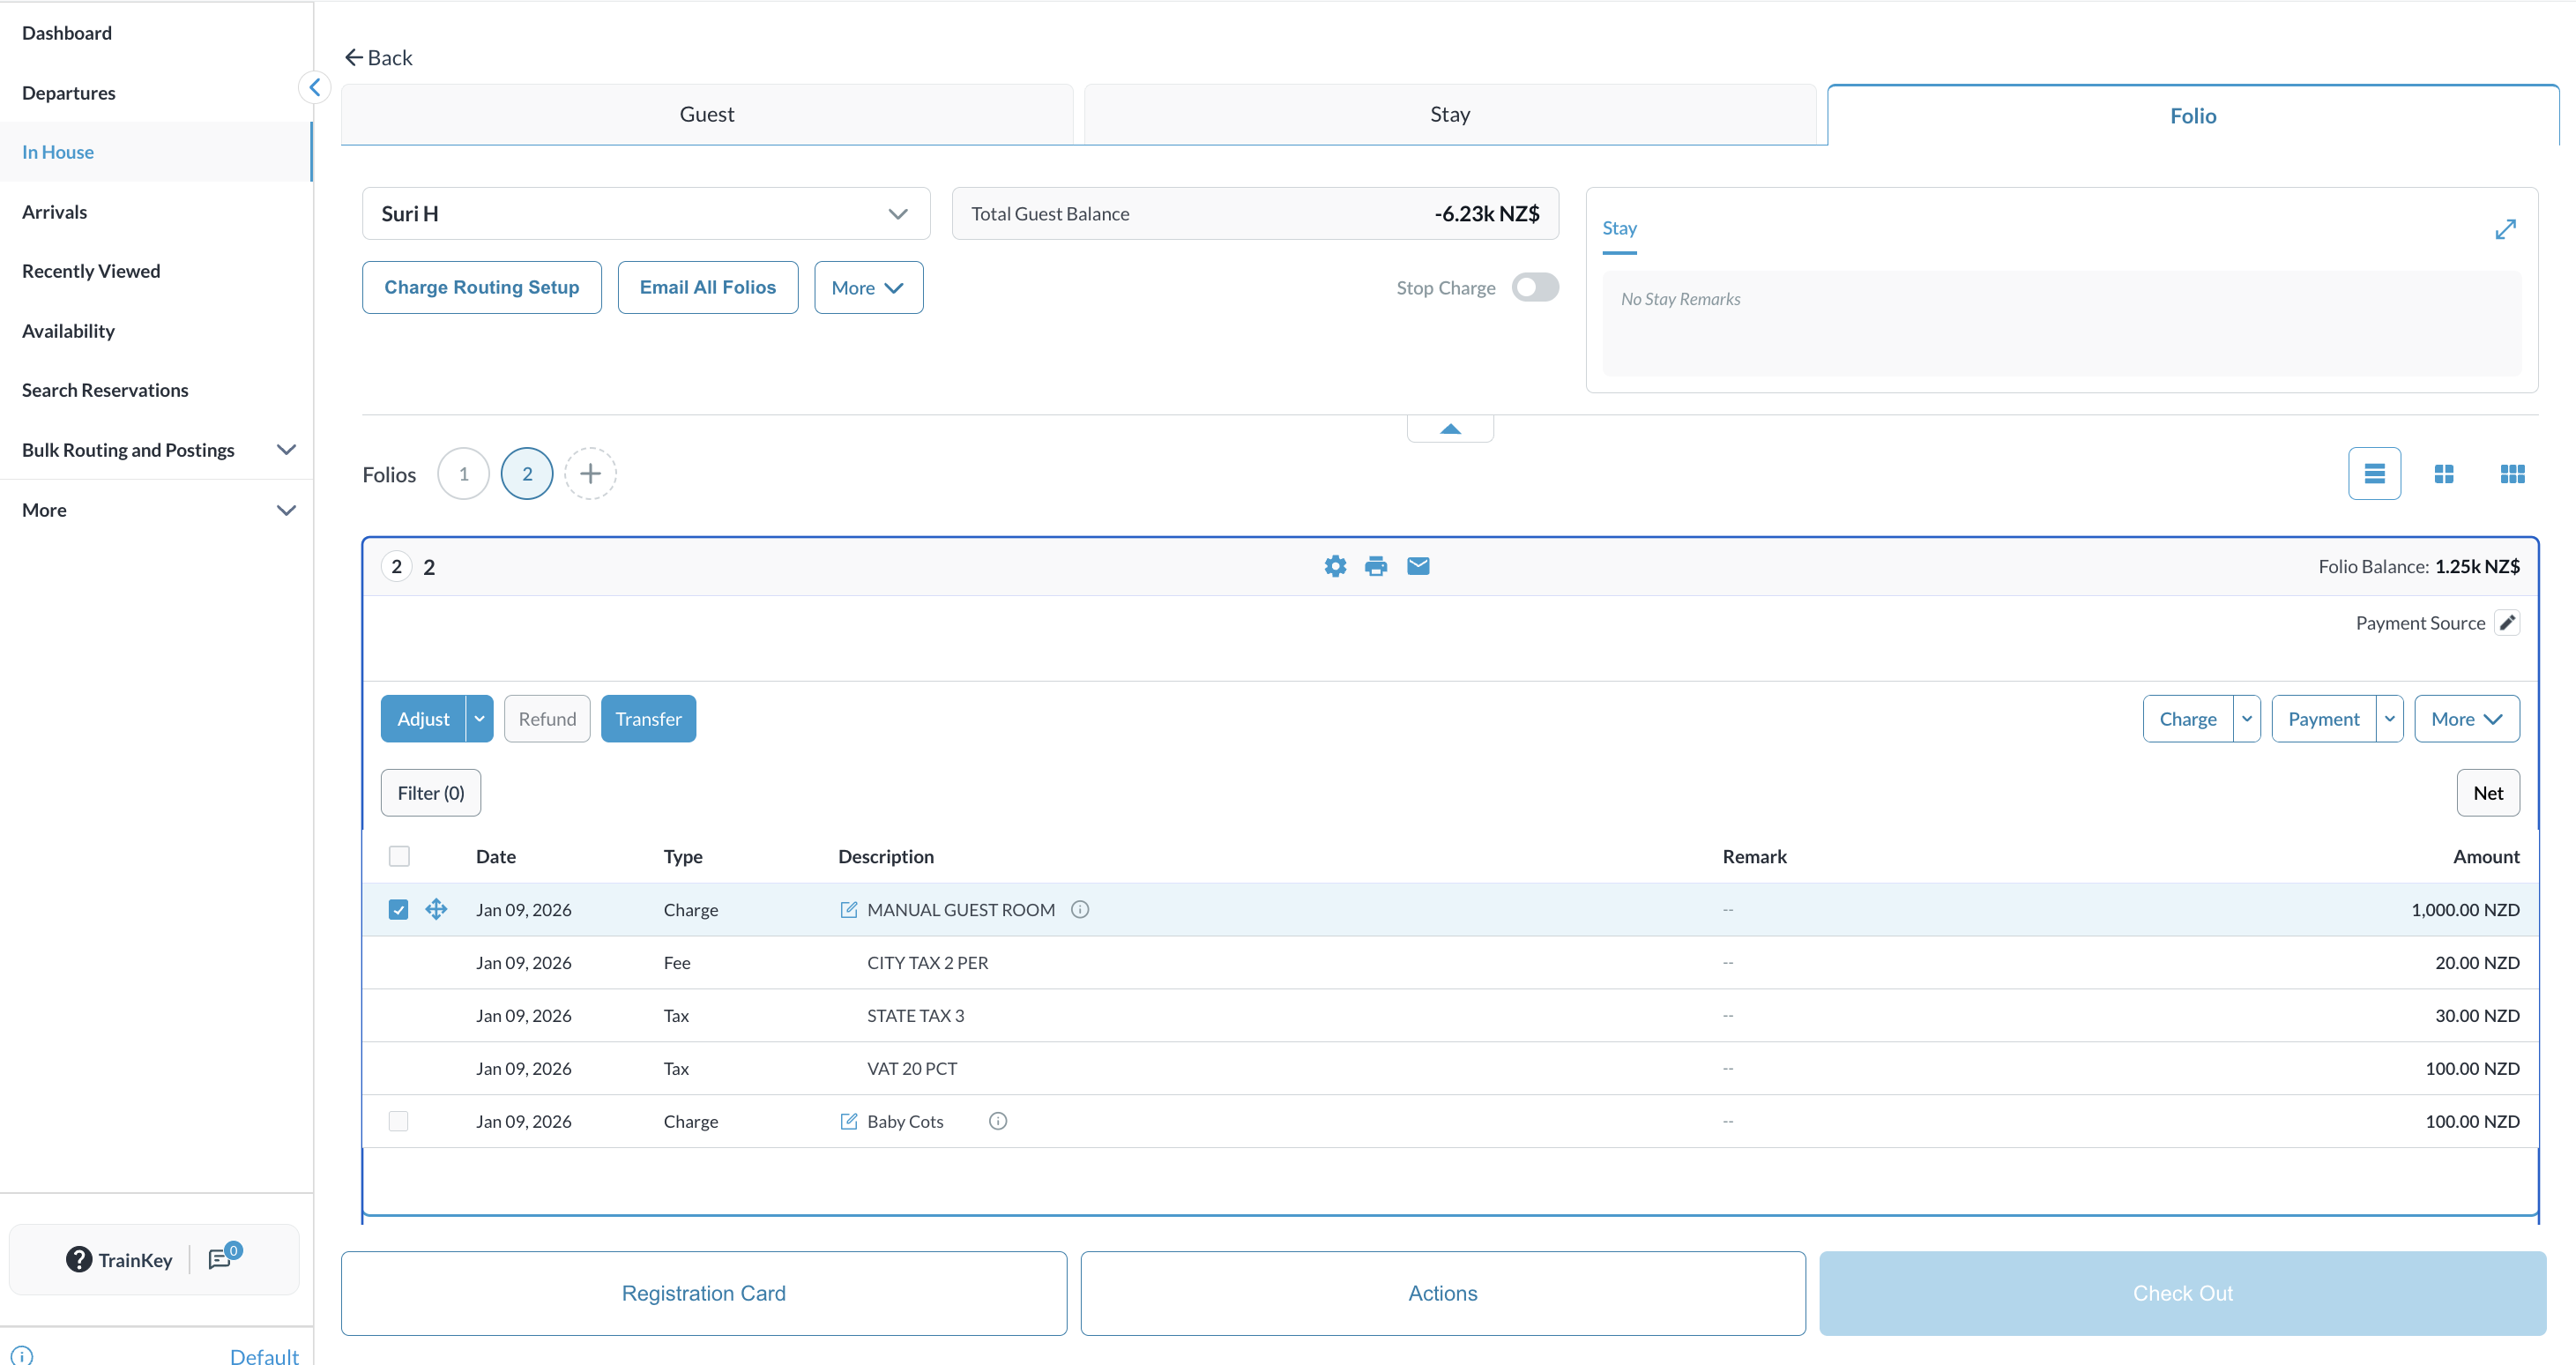Email folio 2 via envelope icon
The height and width of the screenshot is (1365, 2576).
point(1418,566)
